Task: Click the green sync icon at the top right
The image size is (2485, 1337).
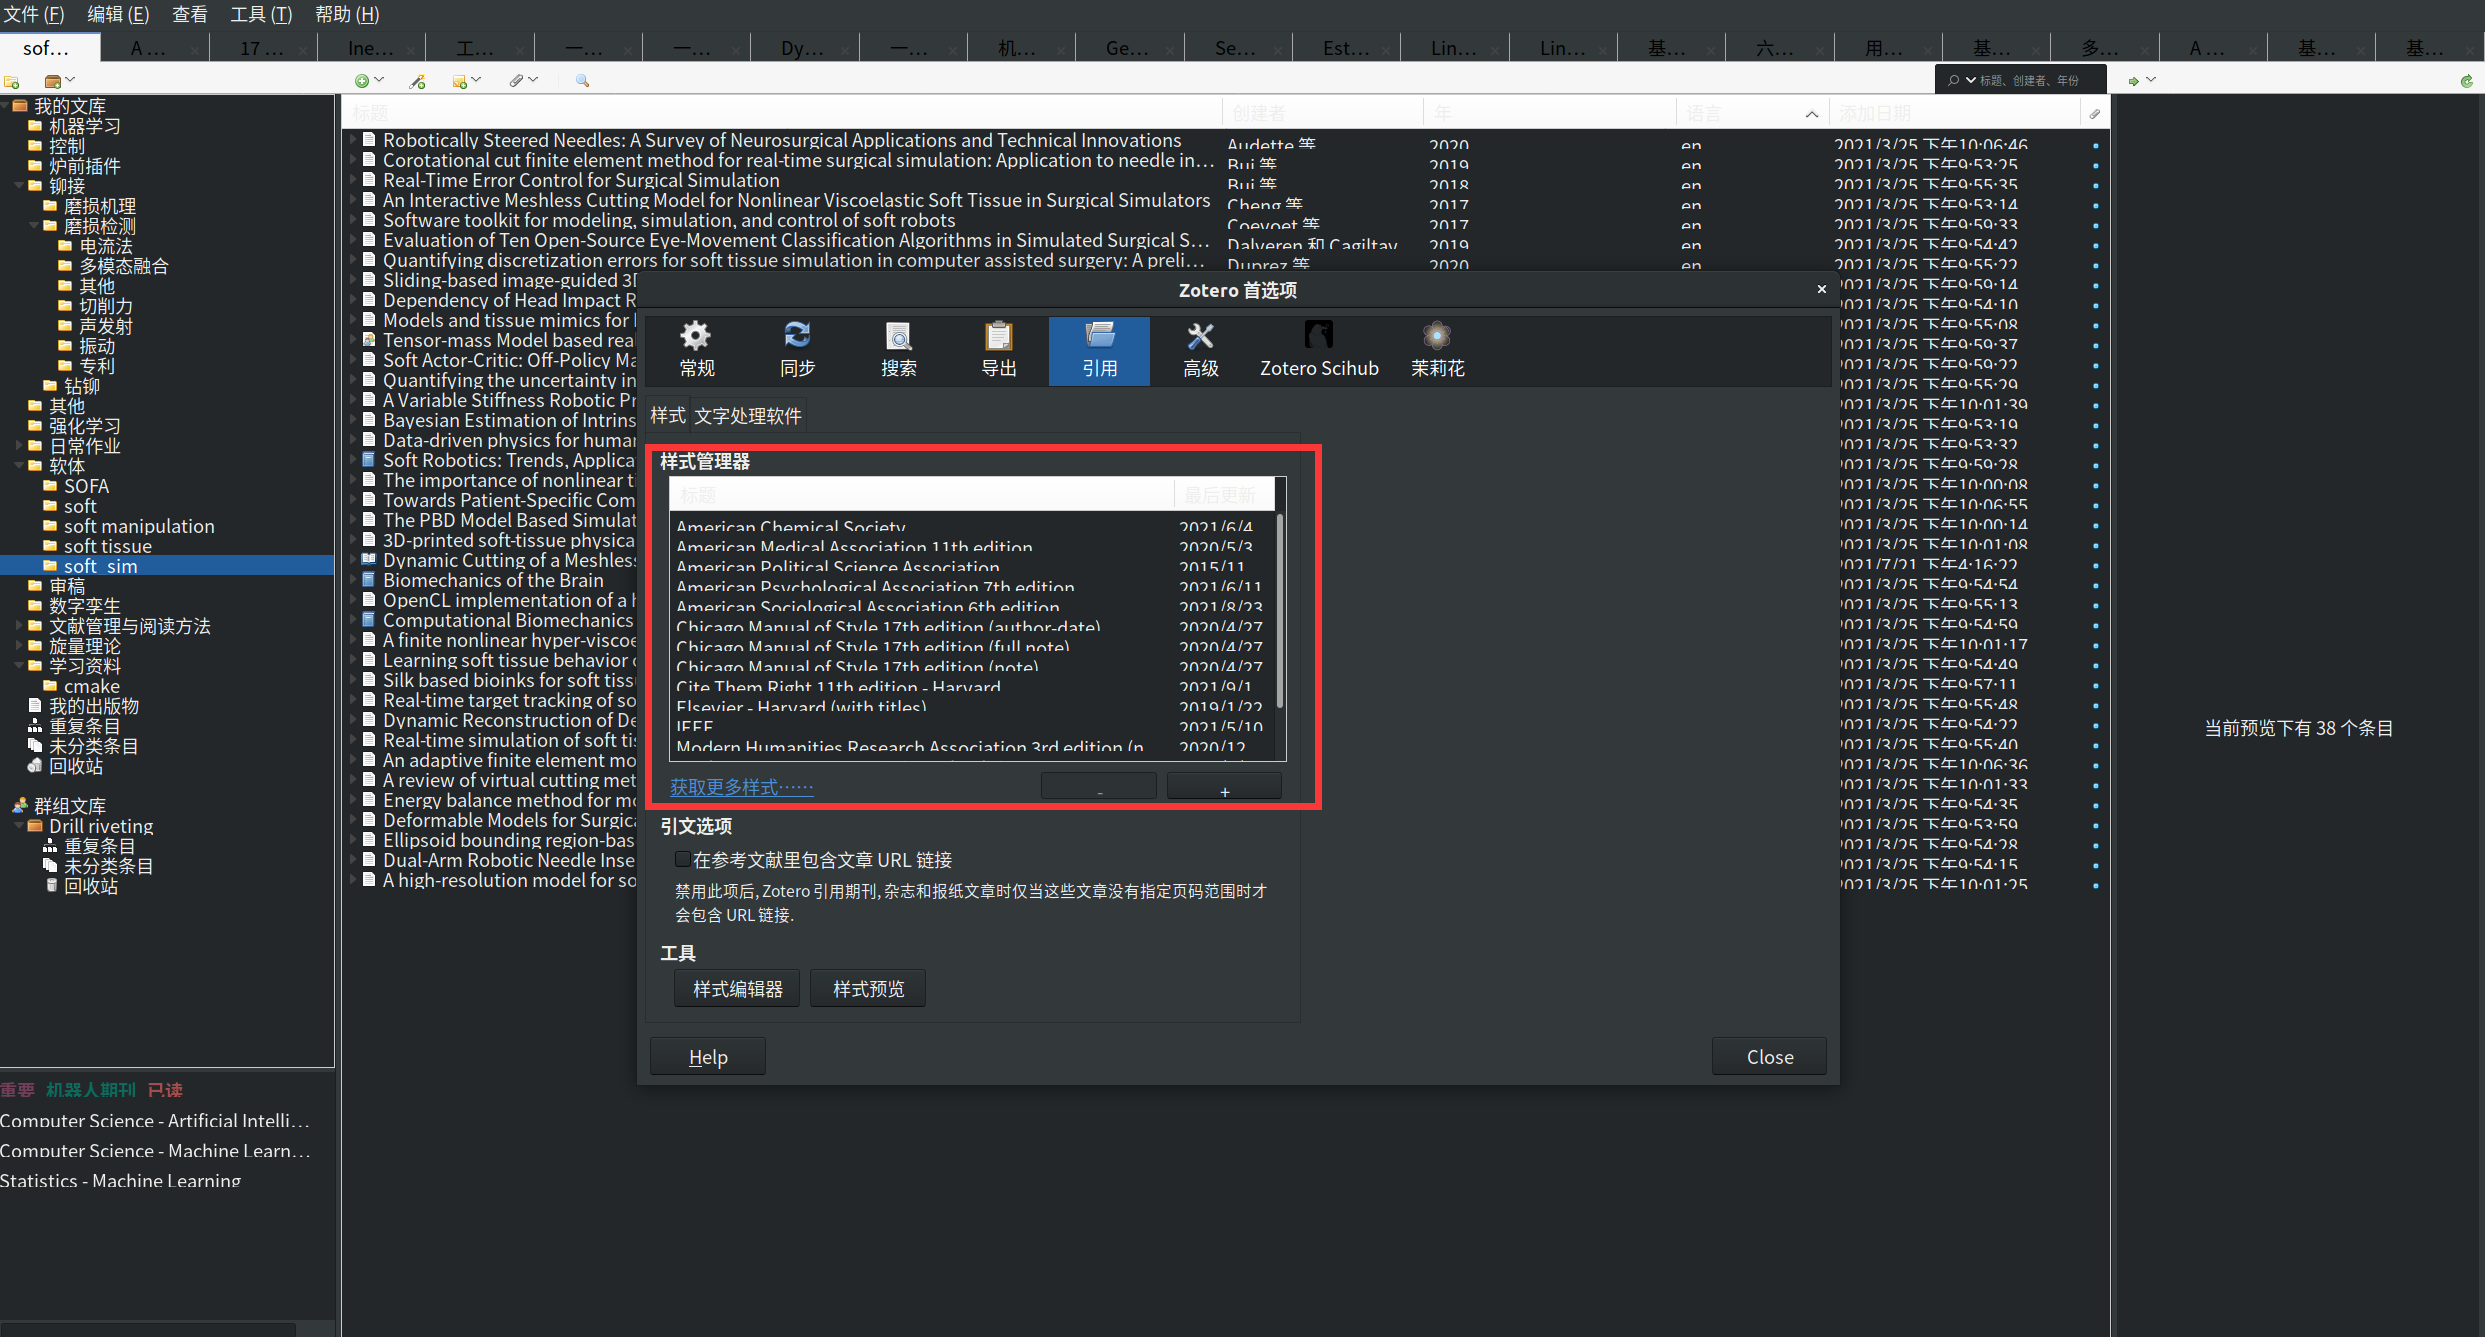Action: pos(2466,81)
